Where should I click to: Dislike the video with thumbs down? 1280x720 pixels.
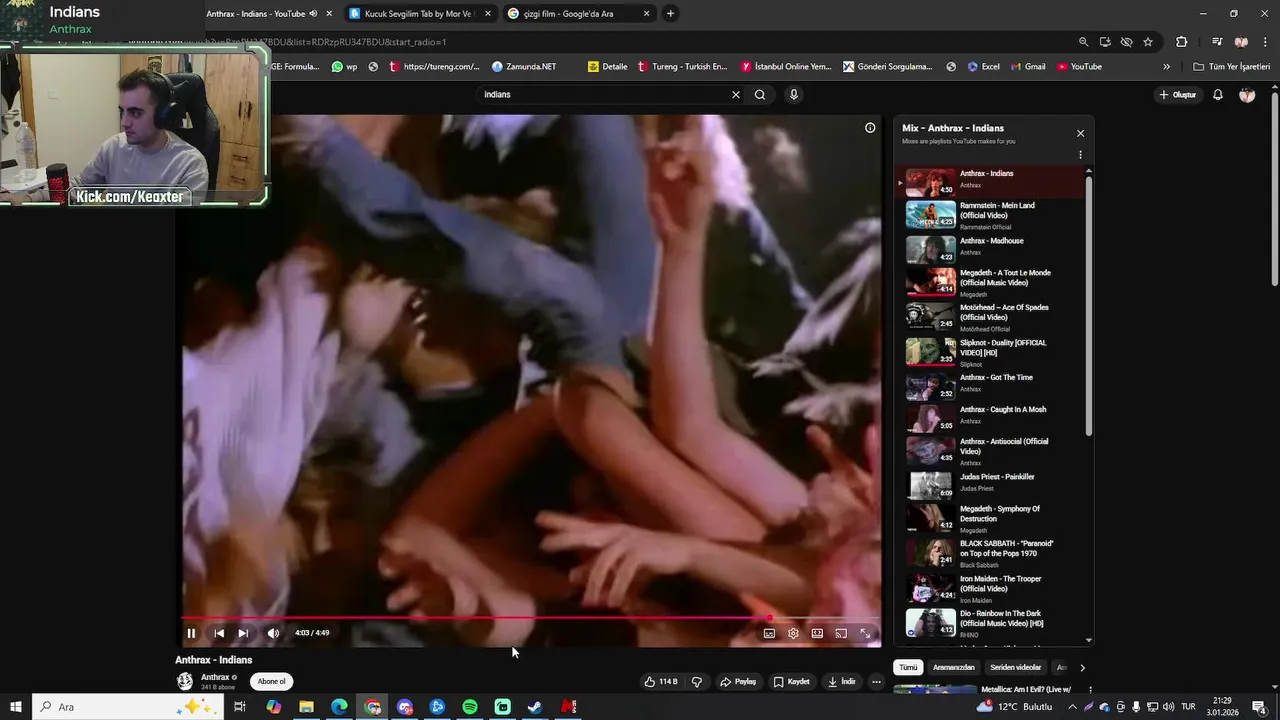(x=697, y=682)
